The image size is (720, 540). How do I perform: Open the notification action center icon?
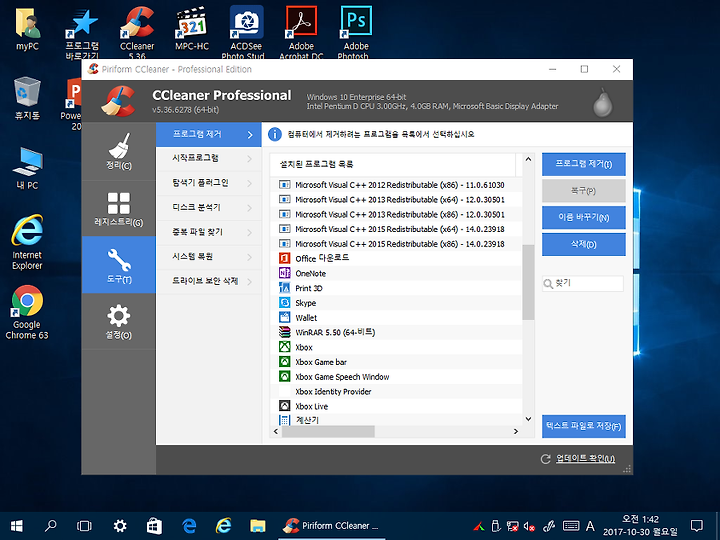click(697, 526)
